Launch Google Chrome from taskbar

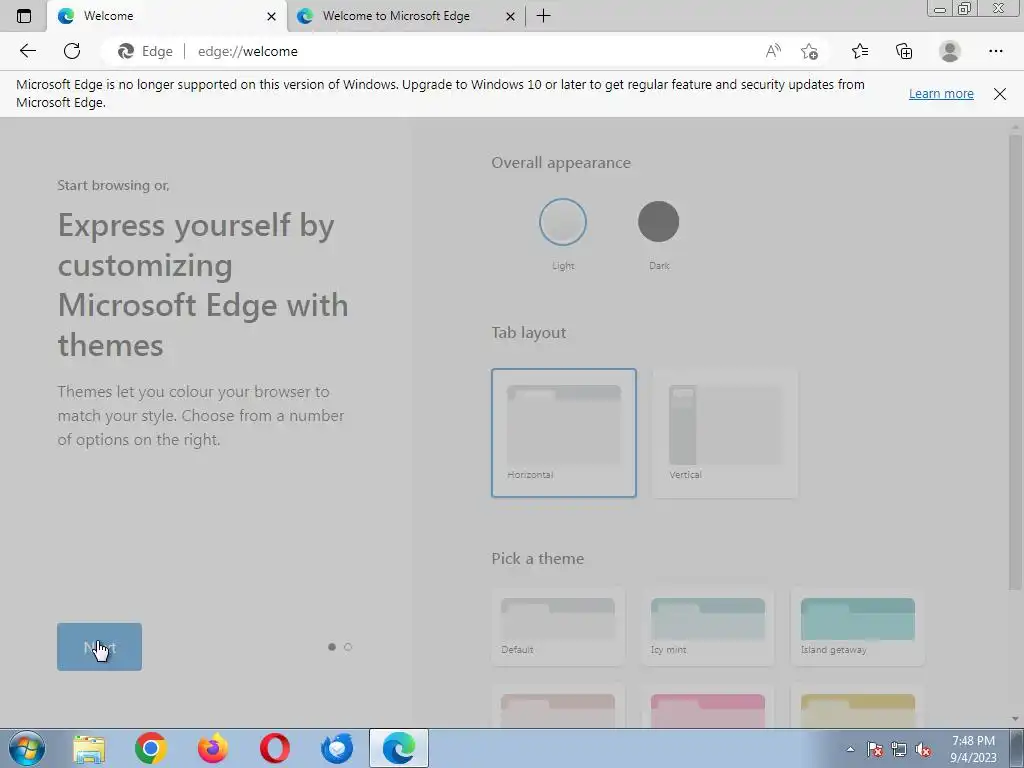pyautogui.click(x=151, y=748)
